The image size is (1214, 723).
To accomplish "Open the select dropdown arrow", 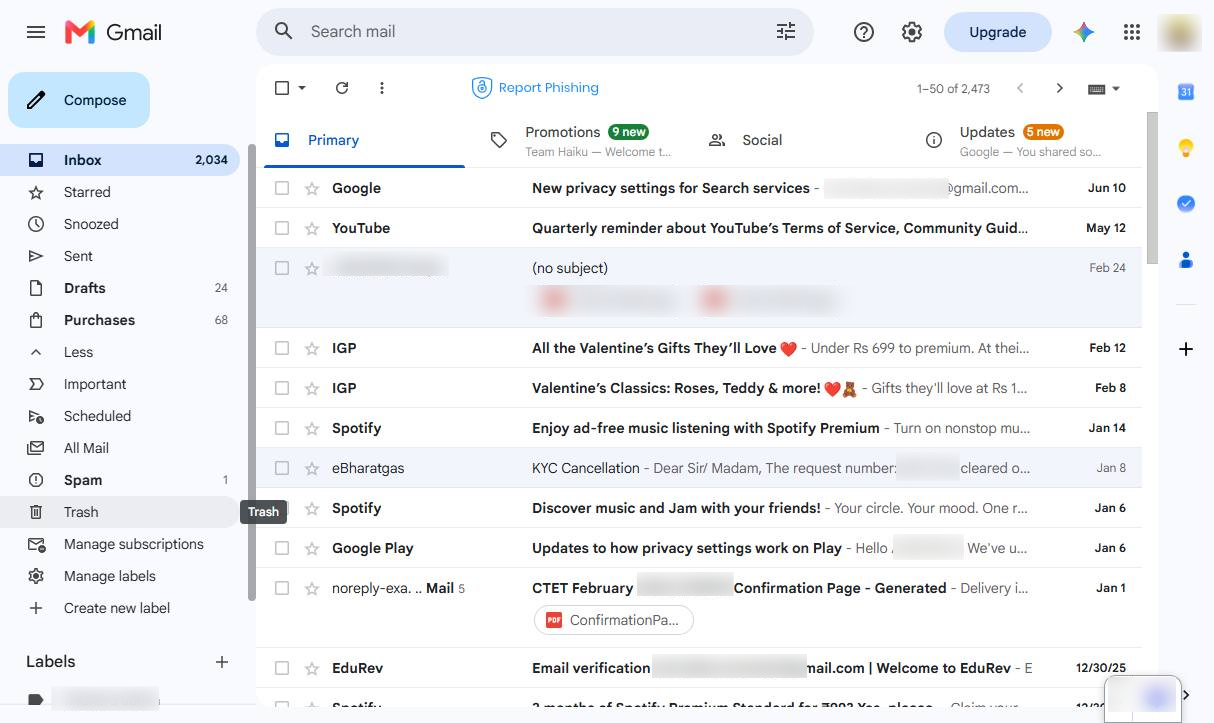I will (x=302, y=88).
